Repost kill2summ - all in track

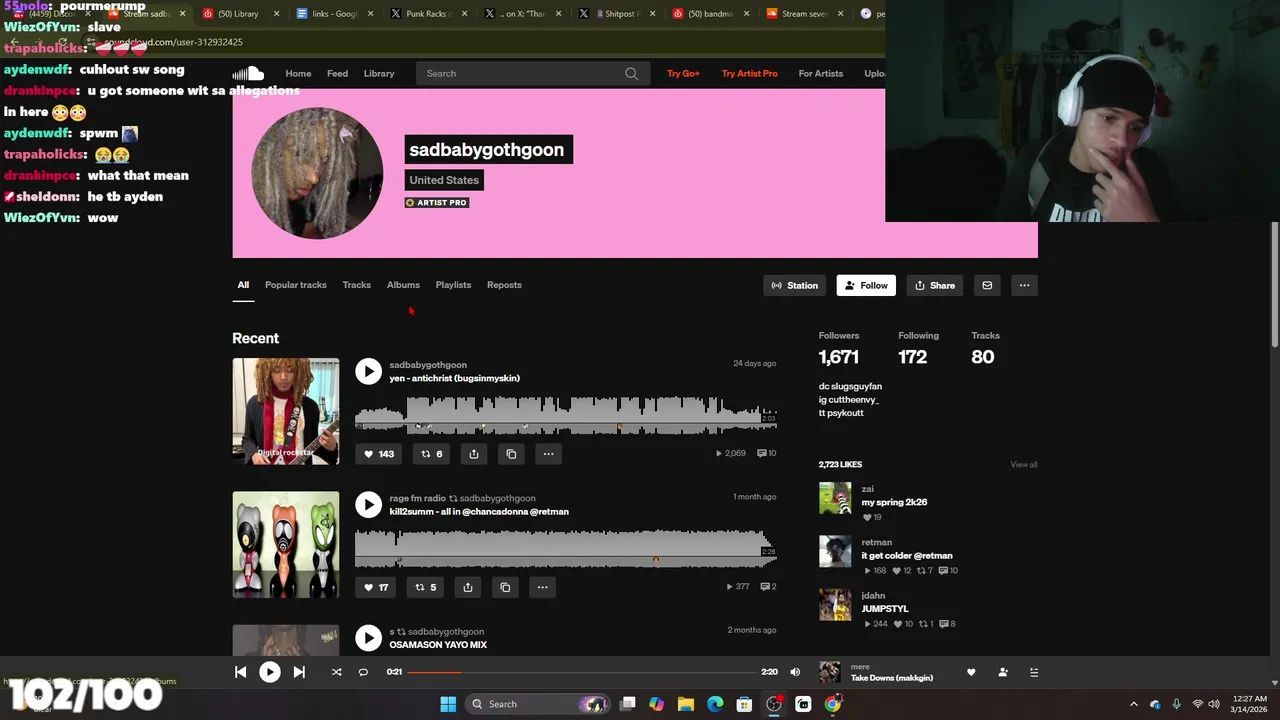(x=425, y=587)
